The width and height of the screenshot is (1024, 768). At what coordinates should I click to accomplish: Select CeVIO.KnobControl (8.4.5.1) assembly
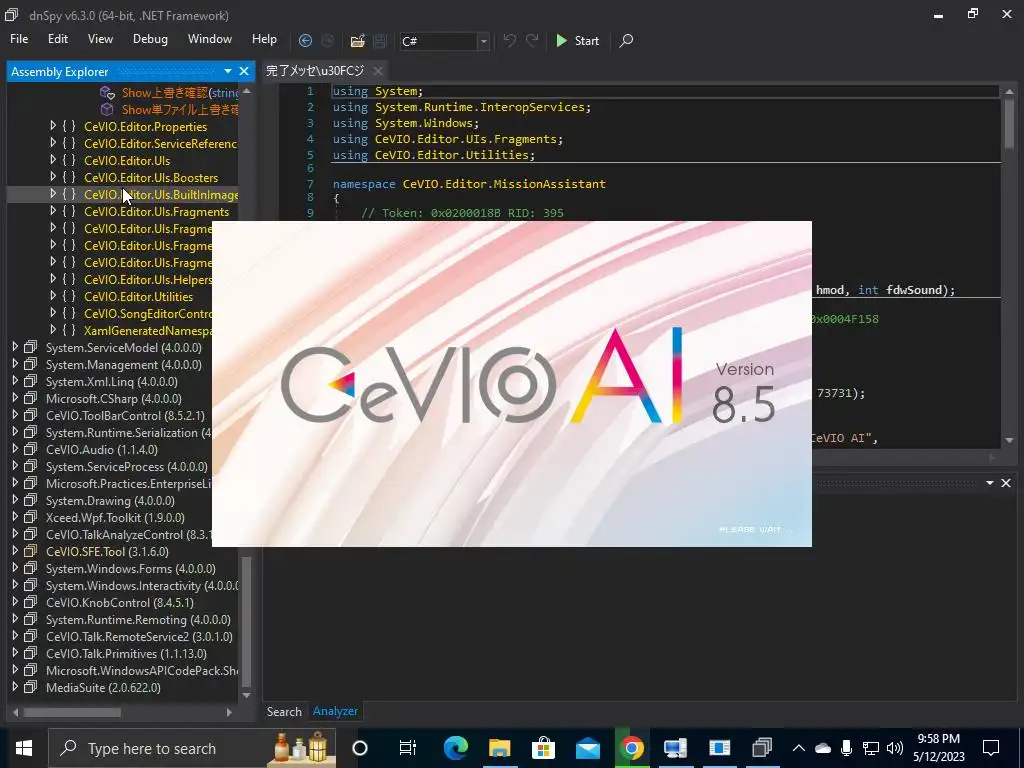coord(120,602)
